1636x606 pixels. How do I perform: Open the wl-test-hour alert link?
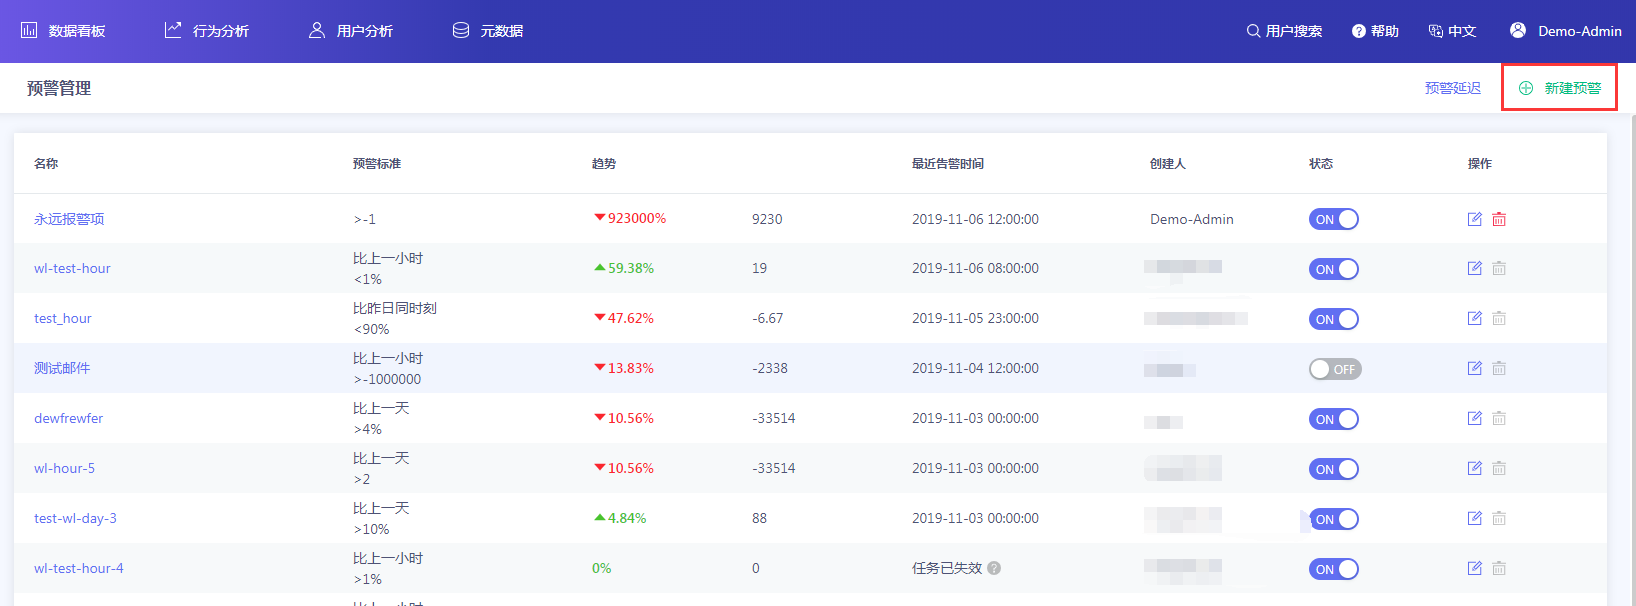click(72, 268)
